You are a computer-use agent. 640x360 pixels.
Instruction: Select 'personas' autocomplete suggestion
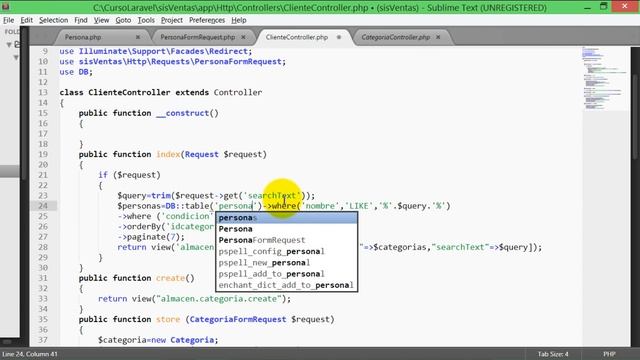coord(287,218)
